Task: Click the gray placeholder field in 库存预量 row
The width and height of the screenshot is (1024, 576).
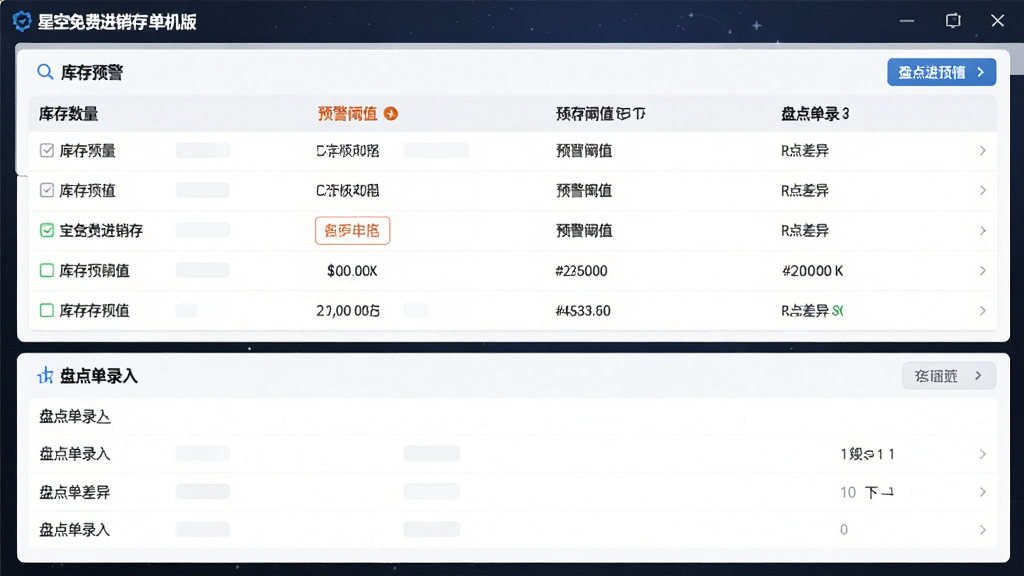Action: (202, 151)
